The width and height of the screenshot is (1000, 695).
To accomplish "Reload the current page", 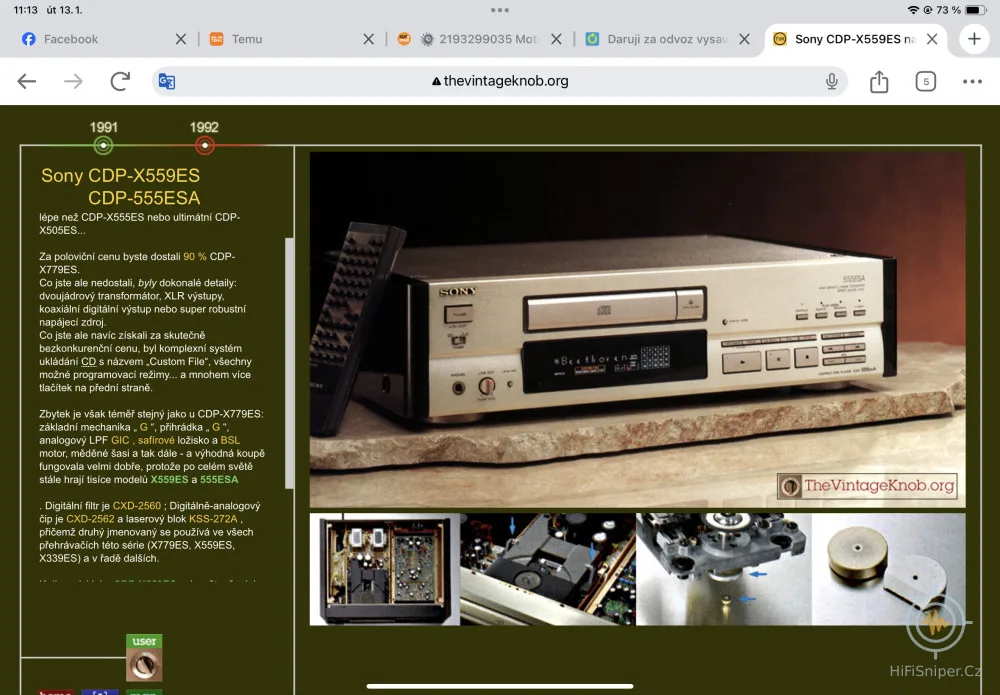I will (x=120, y=81).
